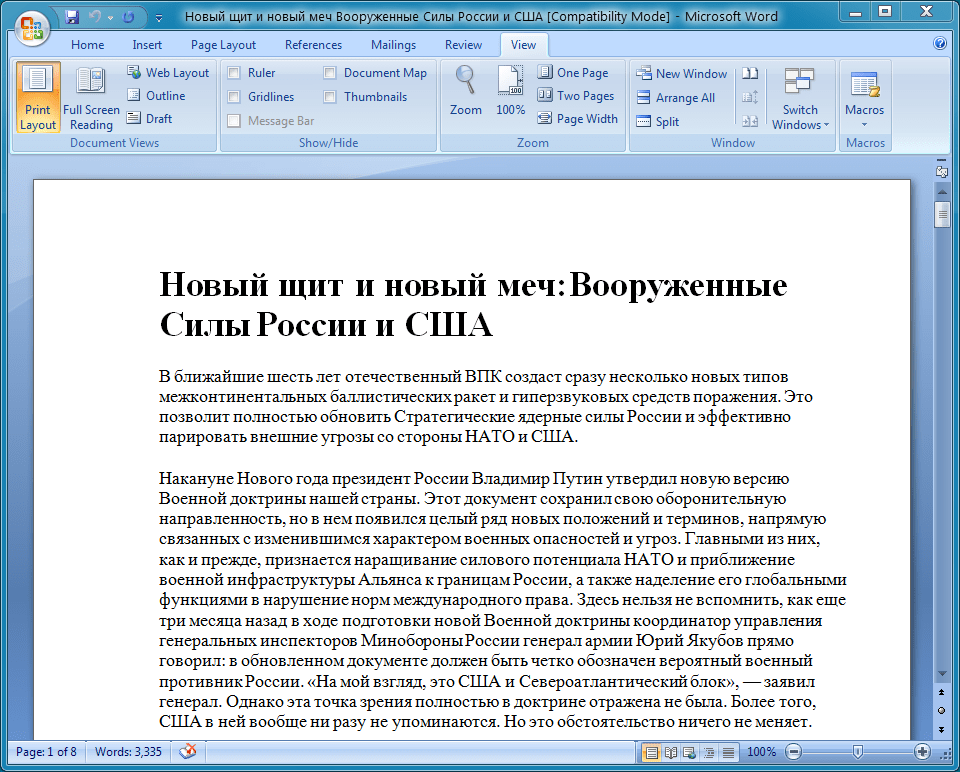The height and width of the screenshot is (772, 960).
Task: Select Outline view icon in status bar
Action: (709, 752)
